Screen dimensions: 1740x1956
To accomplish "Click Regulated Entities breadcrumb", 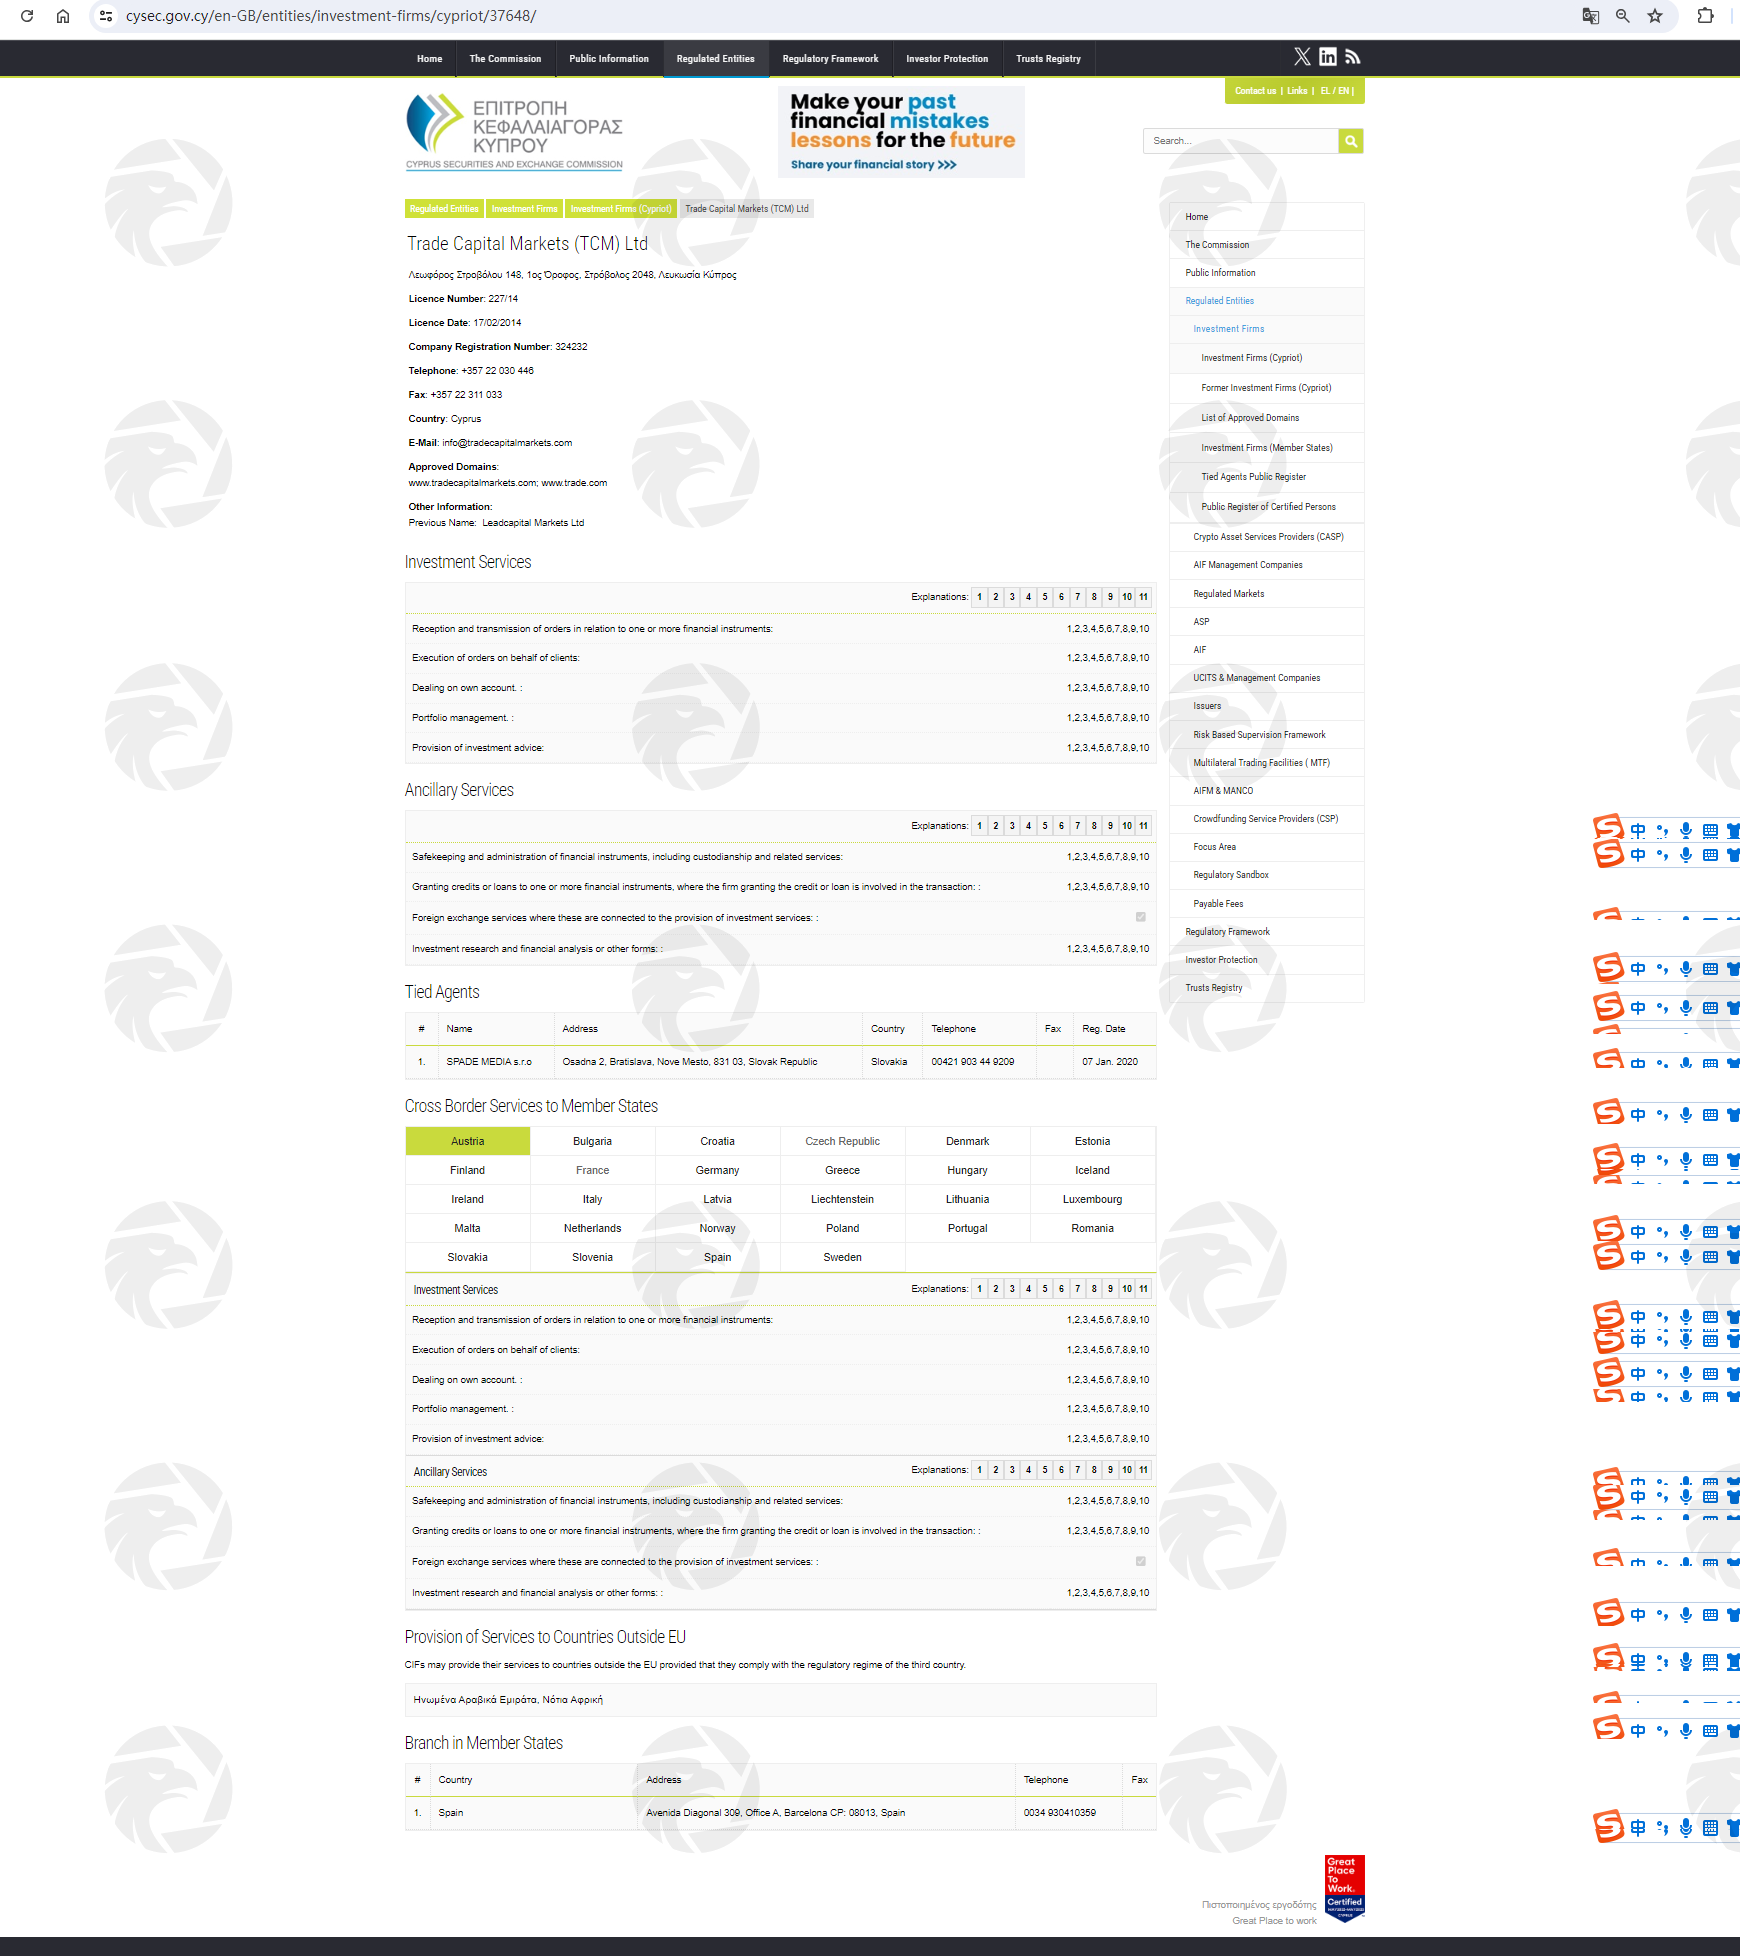I will click(x=444, y=209).
